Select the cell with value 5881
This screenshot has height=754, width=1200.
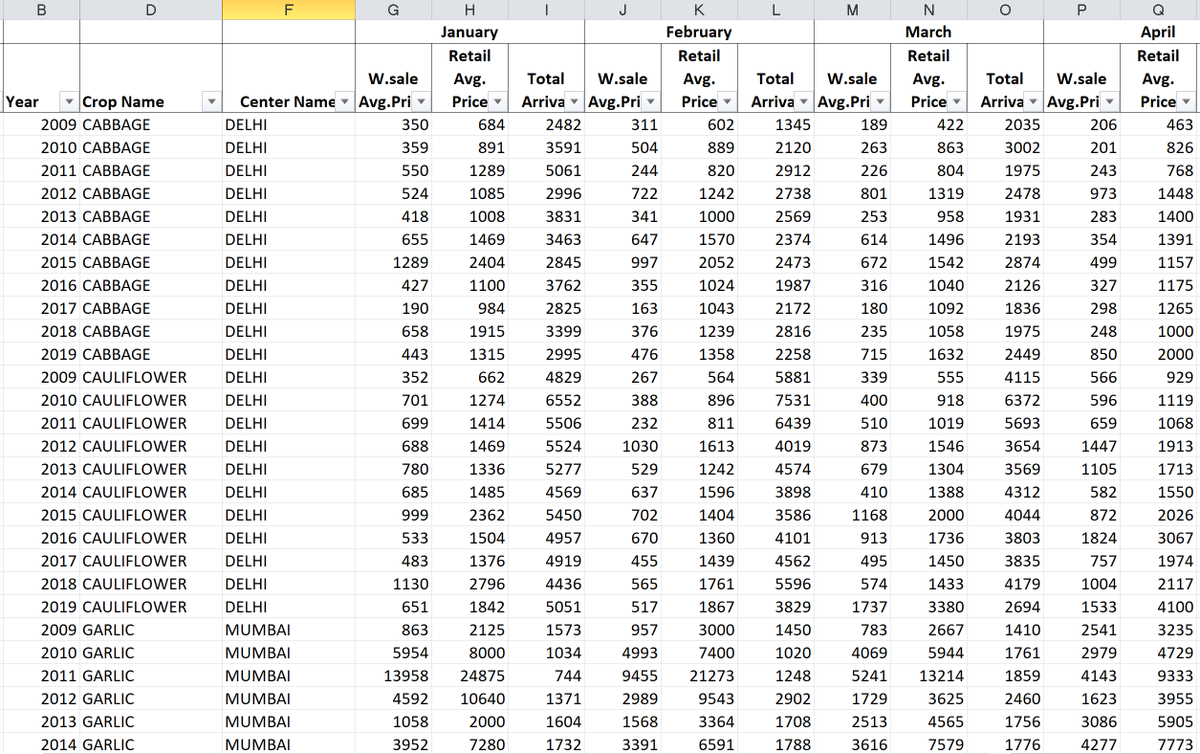776,377
